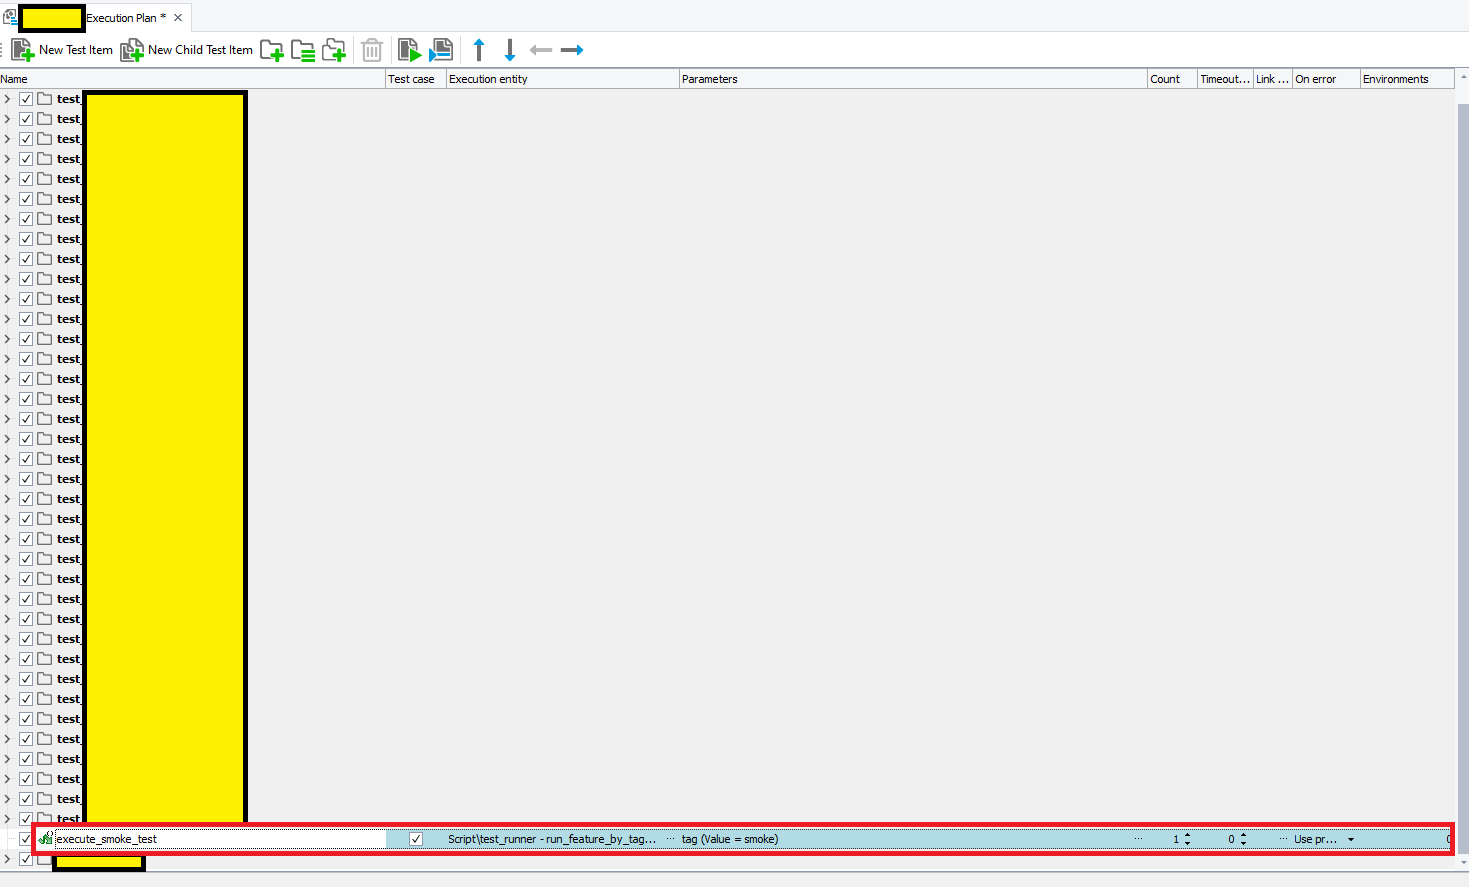Move selected item down with blue arrow
Screen dimensions: 1469x887
[510, 50]
